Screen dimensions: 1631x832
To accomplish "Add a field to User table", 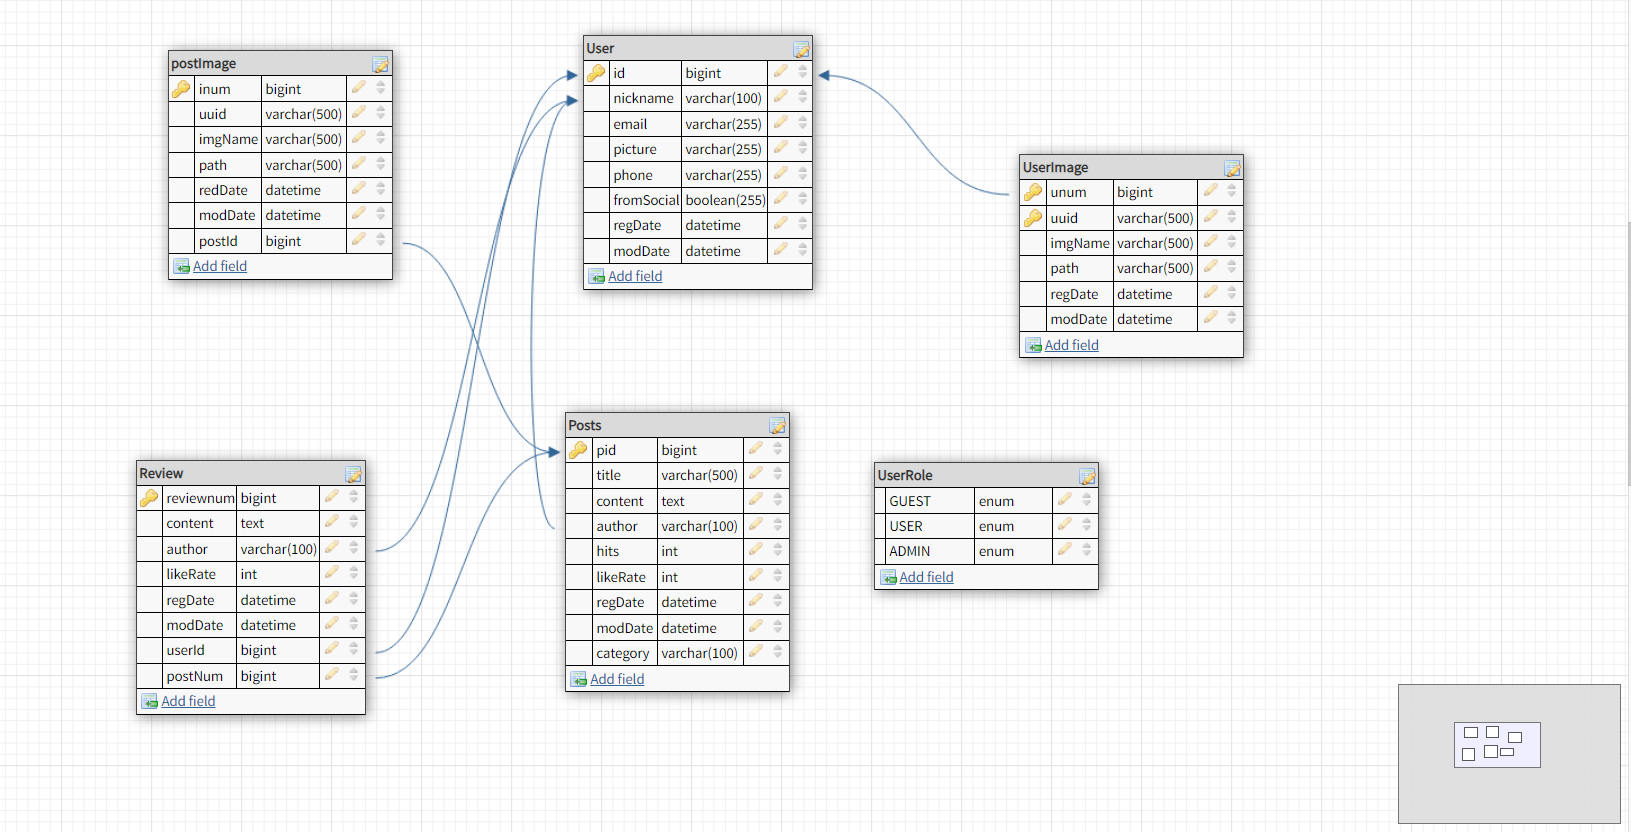I will 635,276.
